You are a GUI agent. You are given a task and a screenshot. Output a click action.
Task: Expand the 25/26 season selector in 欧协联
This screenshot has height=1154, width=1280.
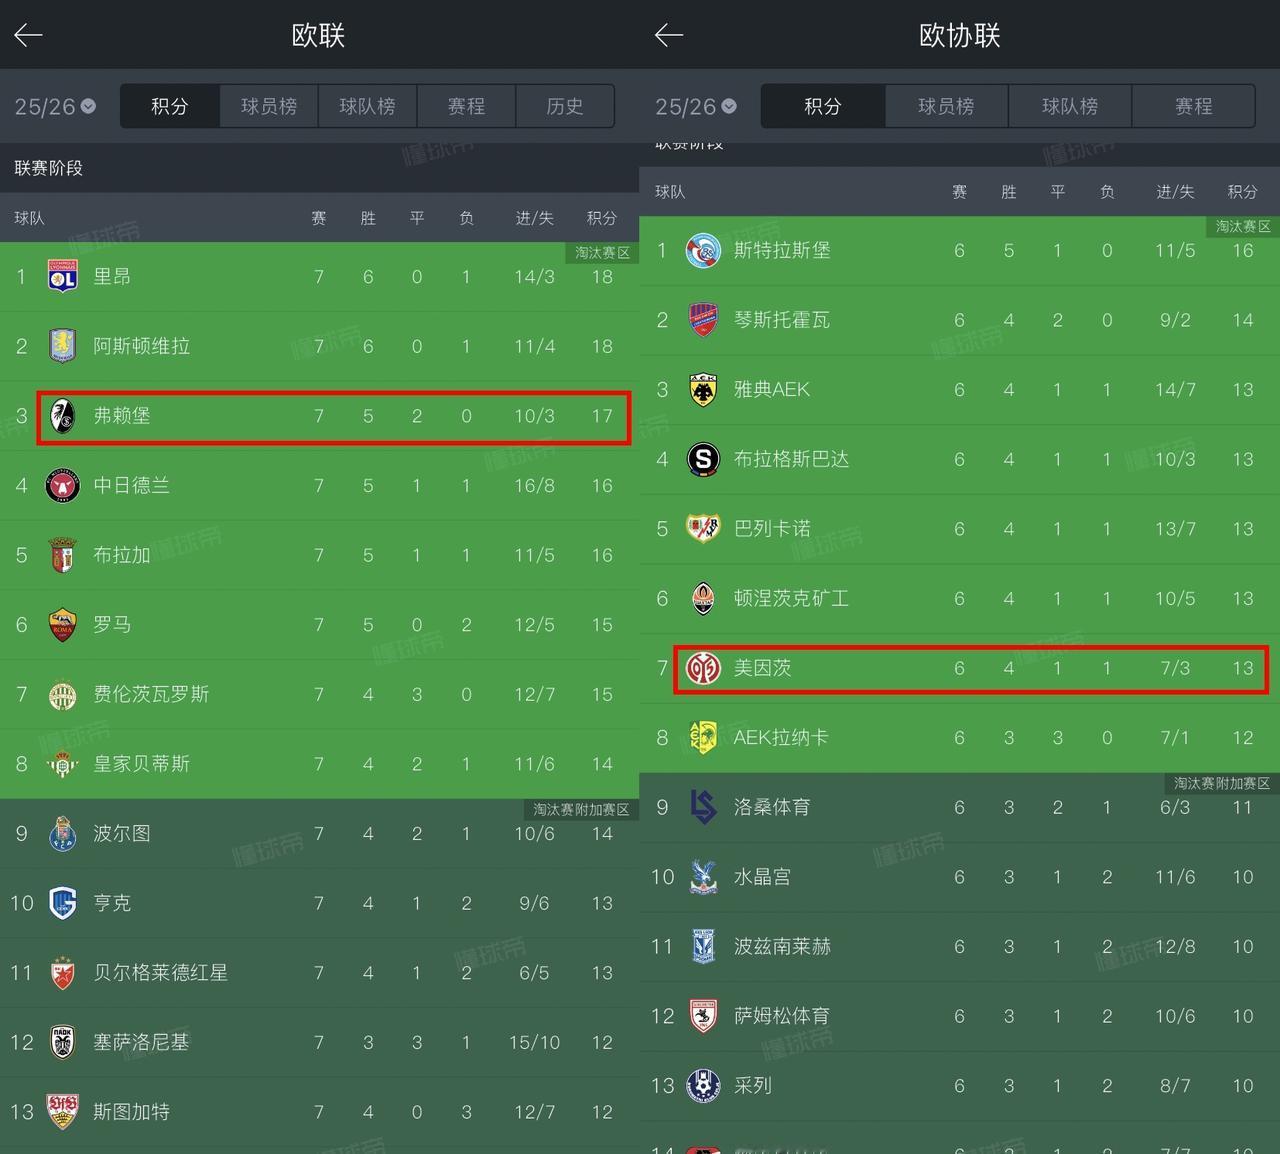(696, 106)
